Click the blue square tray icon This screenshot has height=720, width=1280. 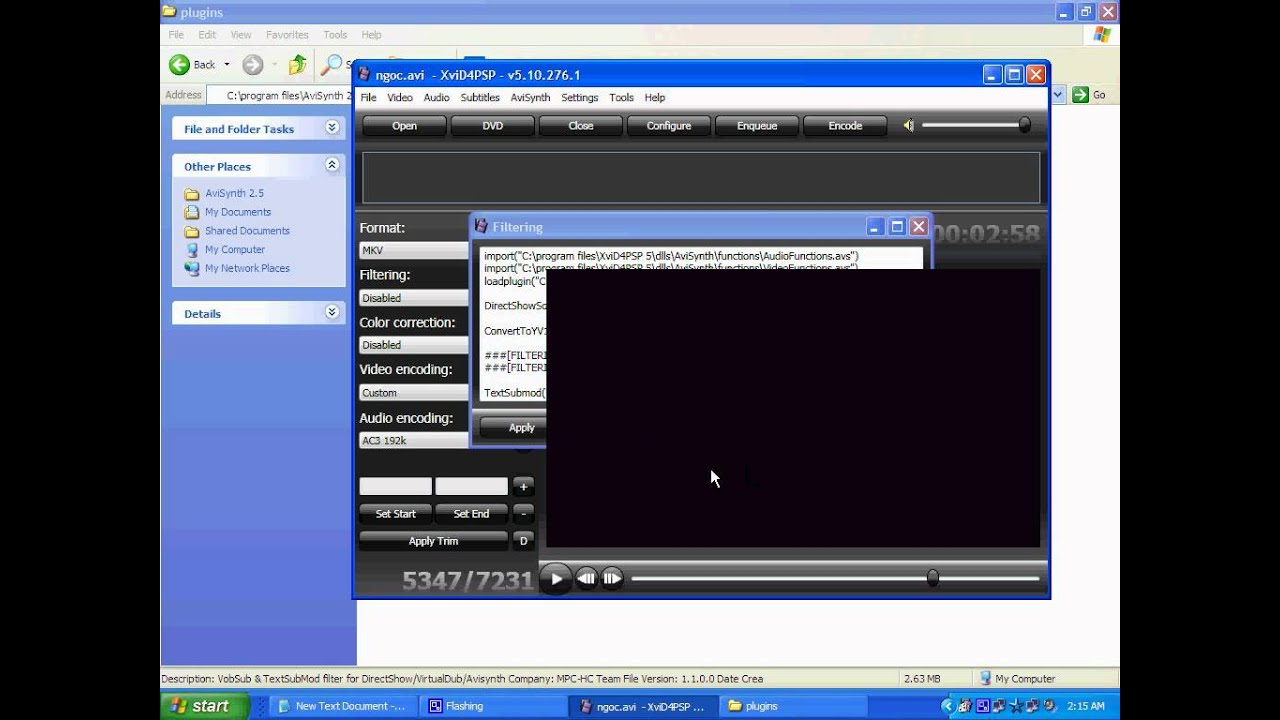coord(981,706)
